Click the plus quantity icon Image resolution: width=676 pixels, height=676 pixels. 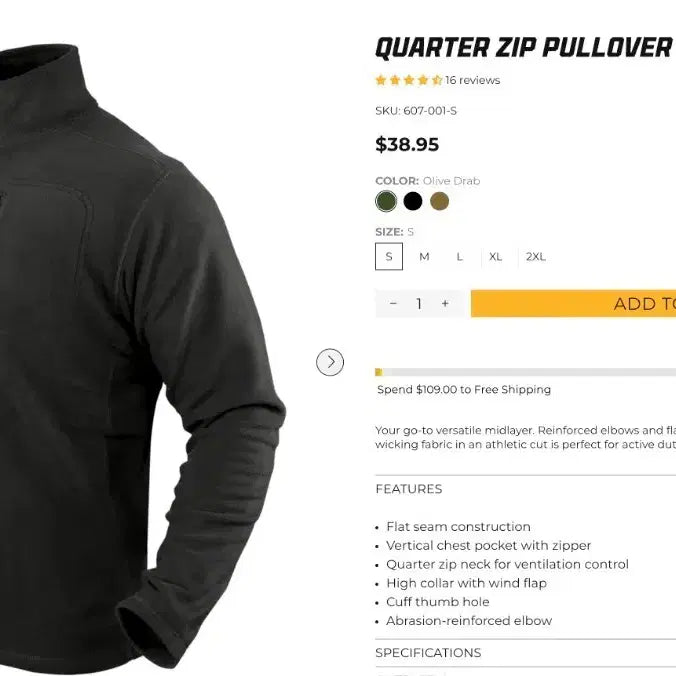(x=445, y=304)
